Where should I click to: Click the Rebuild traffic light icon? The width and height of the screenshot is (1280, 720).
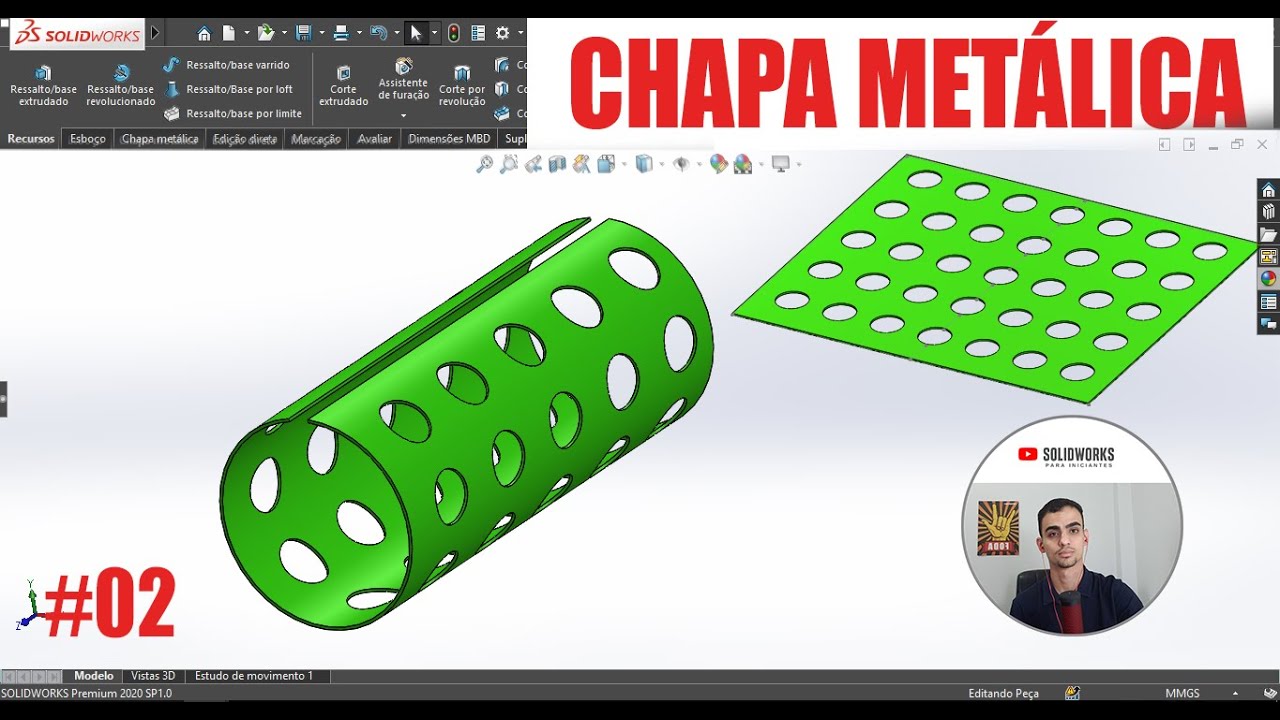[453, 33]
